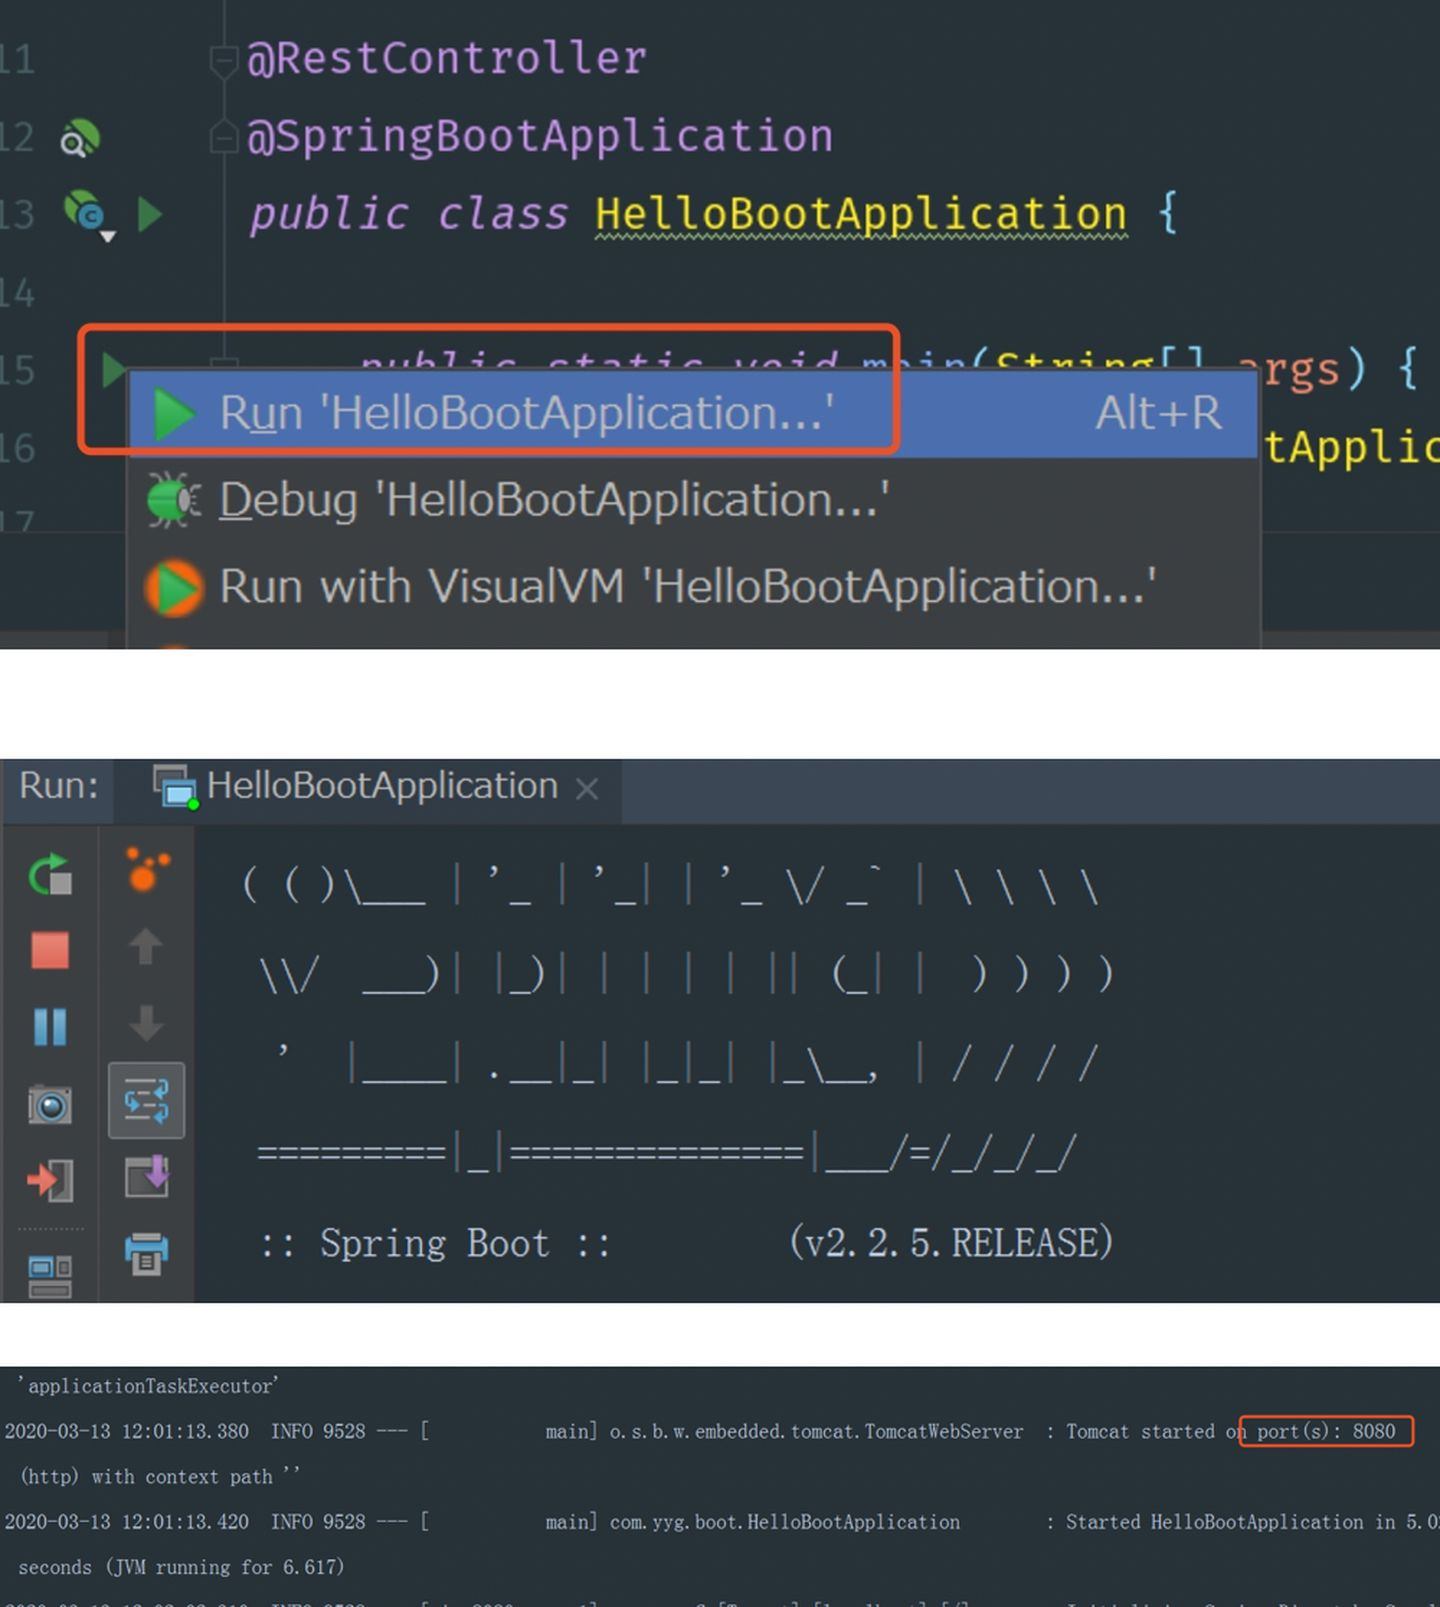Click the 'o.s.b.w.embedded.tomcat.TomcatWebServer' logger name
1440x1607 pixels.
(817, 1432)
